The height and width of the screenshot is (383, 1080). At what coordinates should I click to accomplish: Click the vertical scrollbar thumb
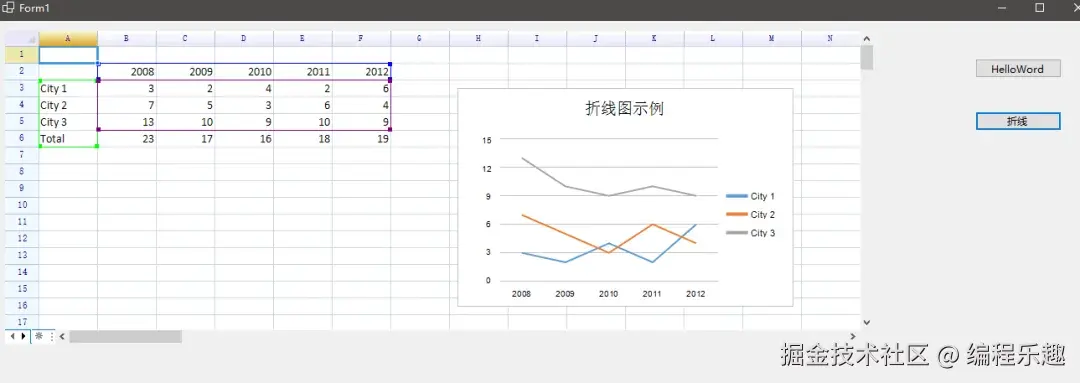click(x=866, y=58)
